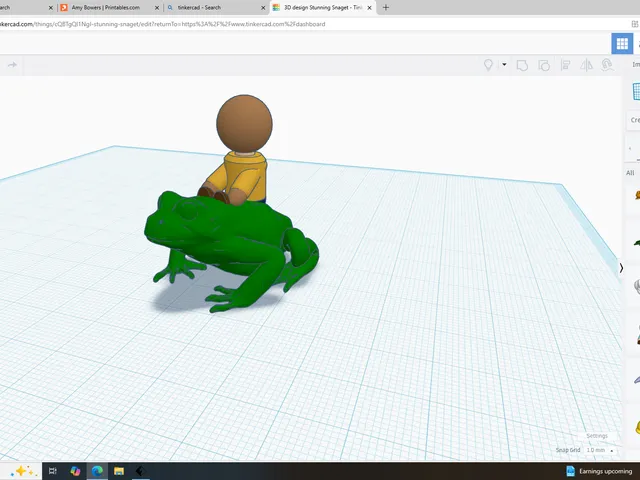Click the Group shapes toolbar icon
This screenshot has height=480, width=640.
(522, 65)
